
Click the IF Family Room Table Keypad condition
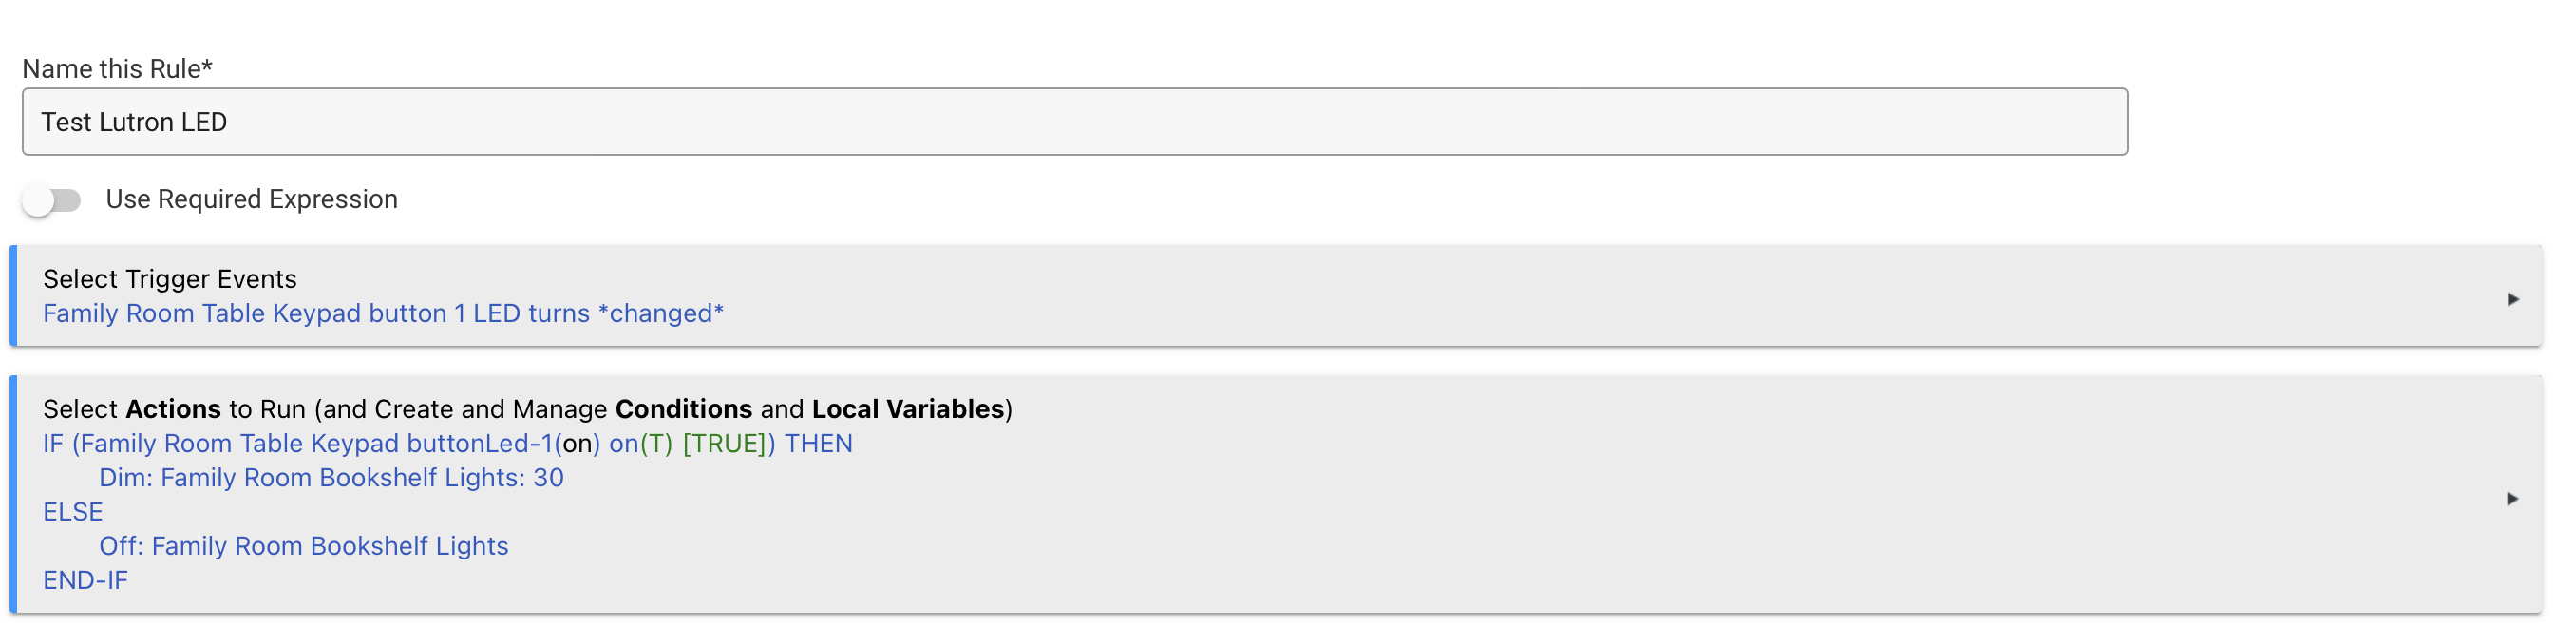(300, 444)
